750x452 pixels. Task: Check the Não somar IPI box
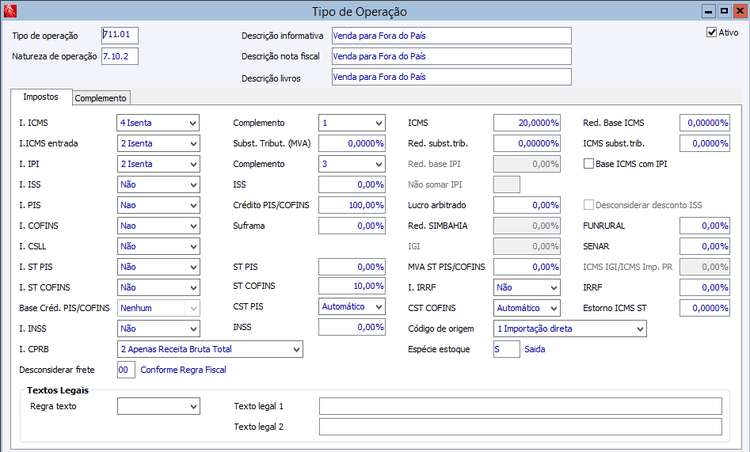507,184
